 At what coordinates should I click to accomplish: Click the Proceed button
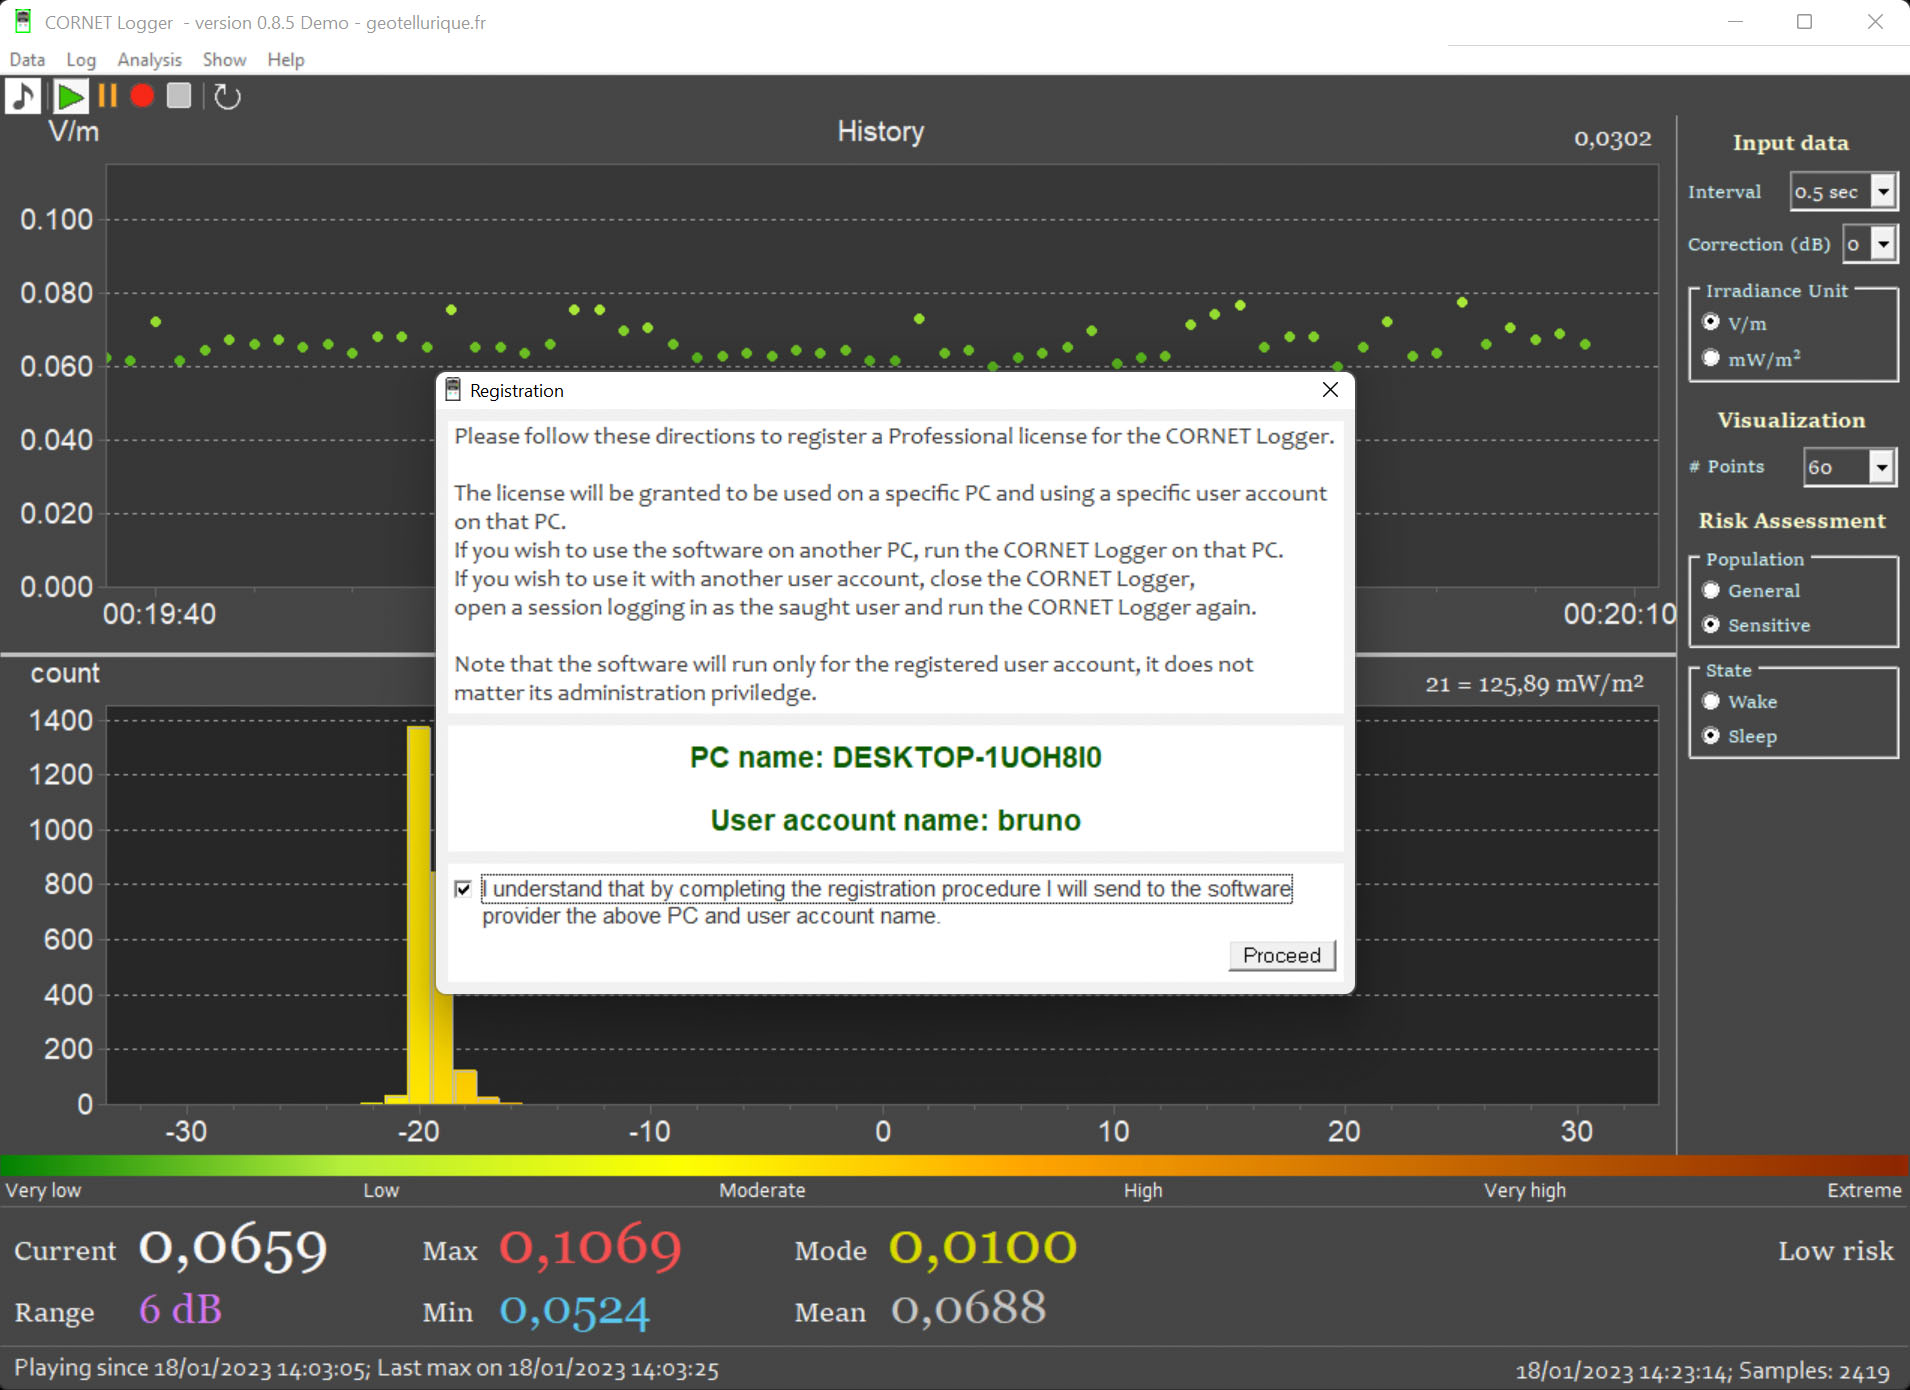pyautogui.click(x=1282, y=955)
